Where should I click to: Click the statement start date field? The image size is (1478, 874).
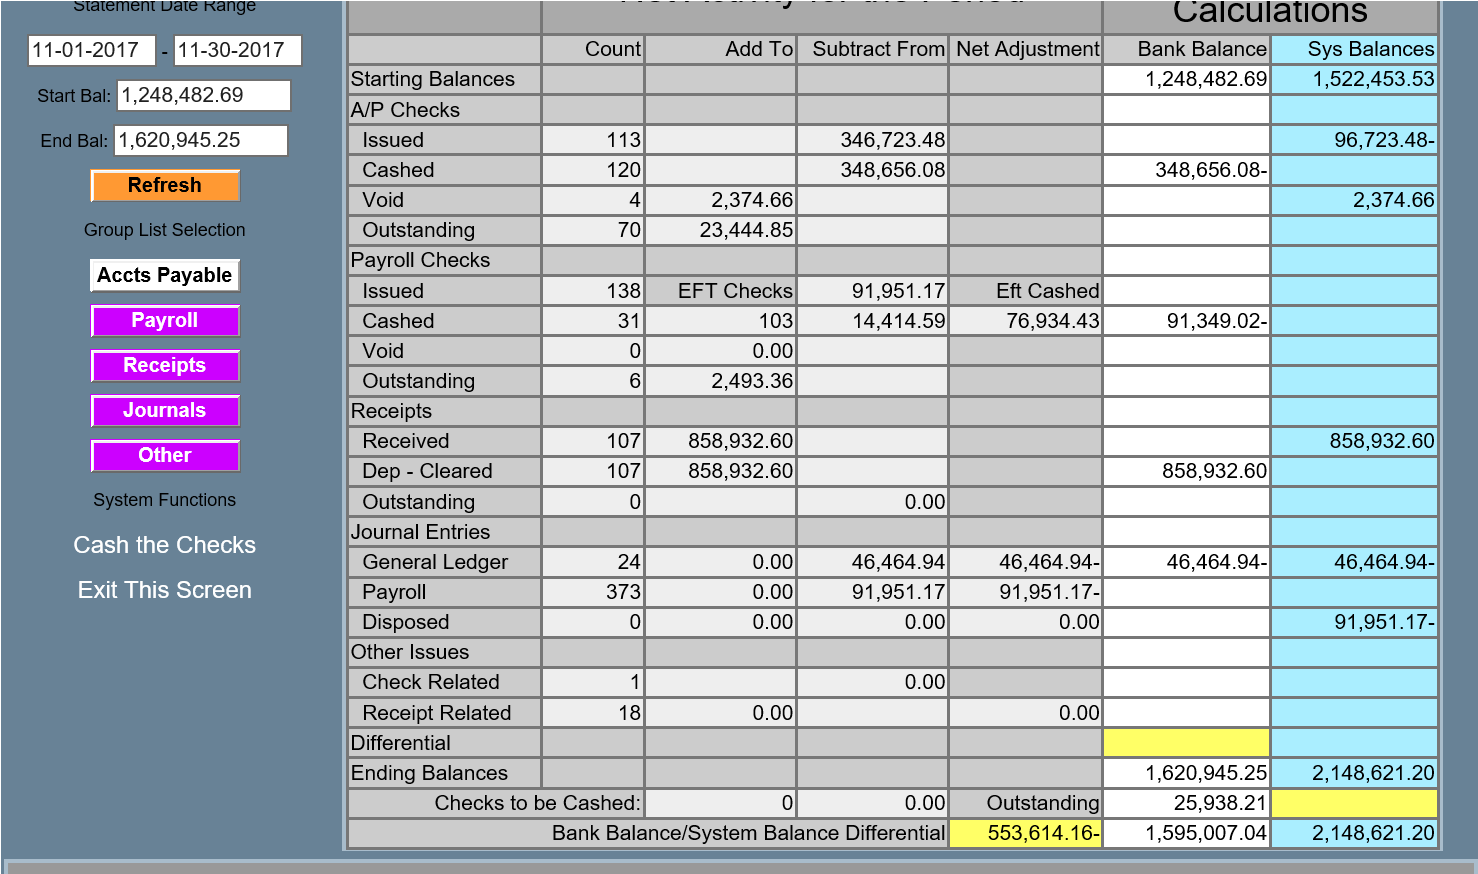(91, 50)
